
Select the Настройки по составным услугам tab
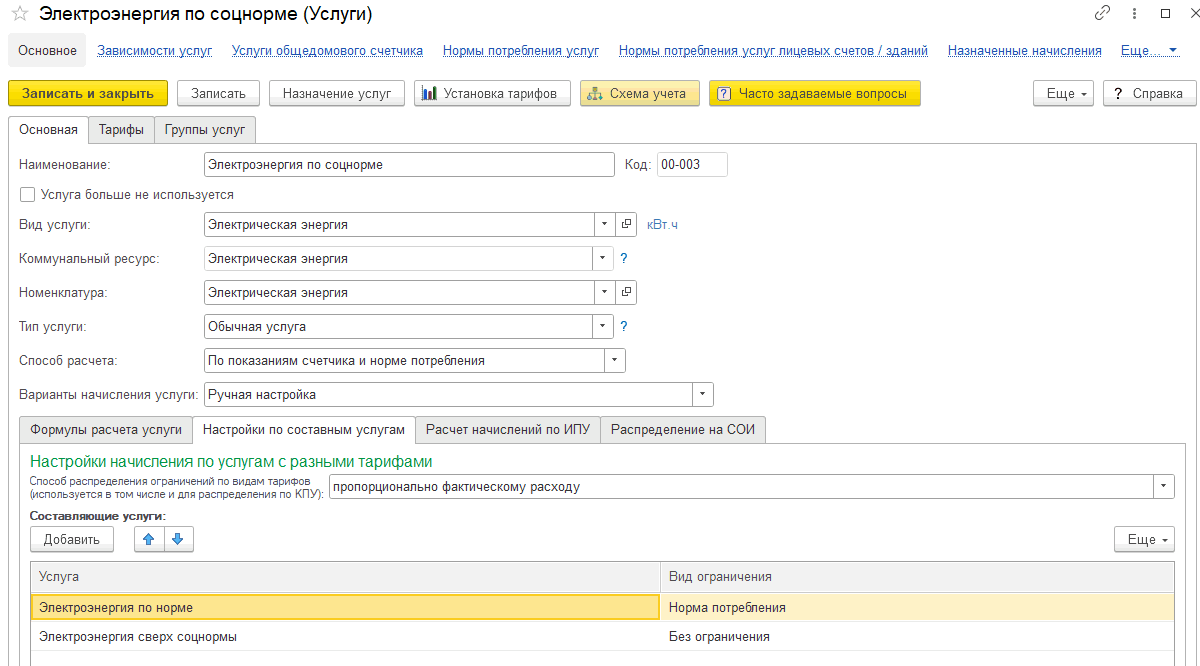coord(303,430)
